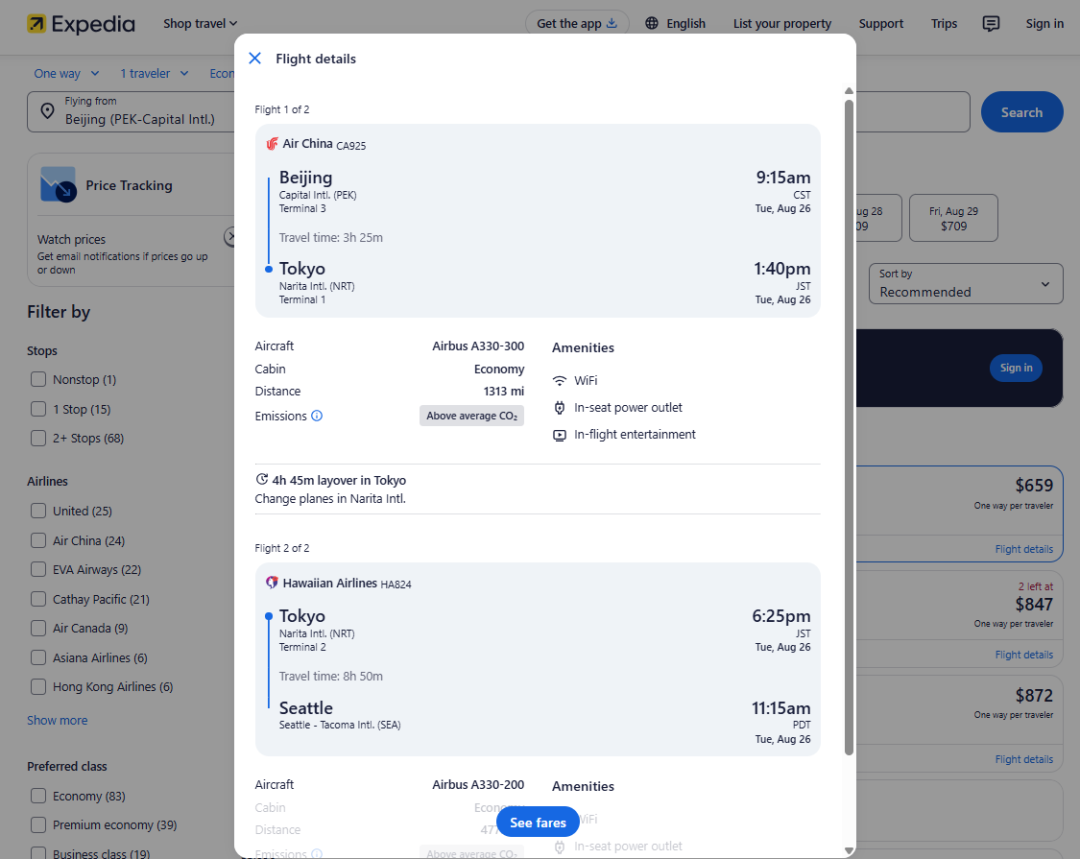Open Flight details for the $872 fare

(x=1024, y=759)
